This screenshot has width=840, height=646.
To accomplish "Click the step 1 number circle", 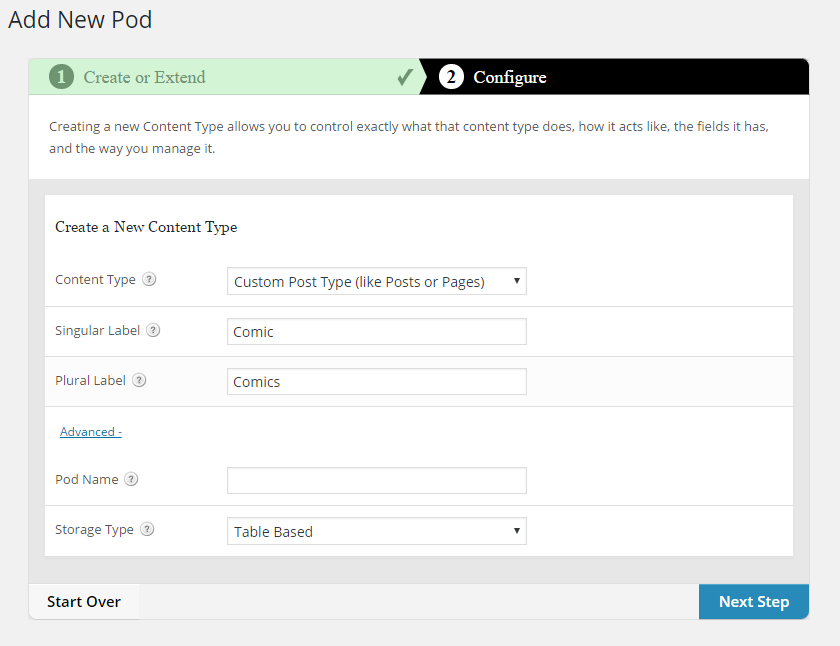I will tap(62, 77).
